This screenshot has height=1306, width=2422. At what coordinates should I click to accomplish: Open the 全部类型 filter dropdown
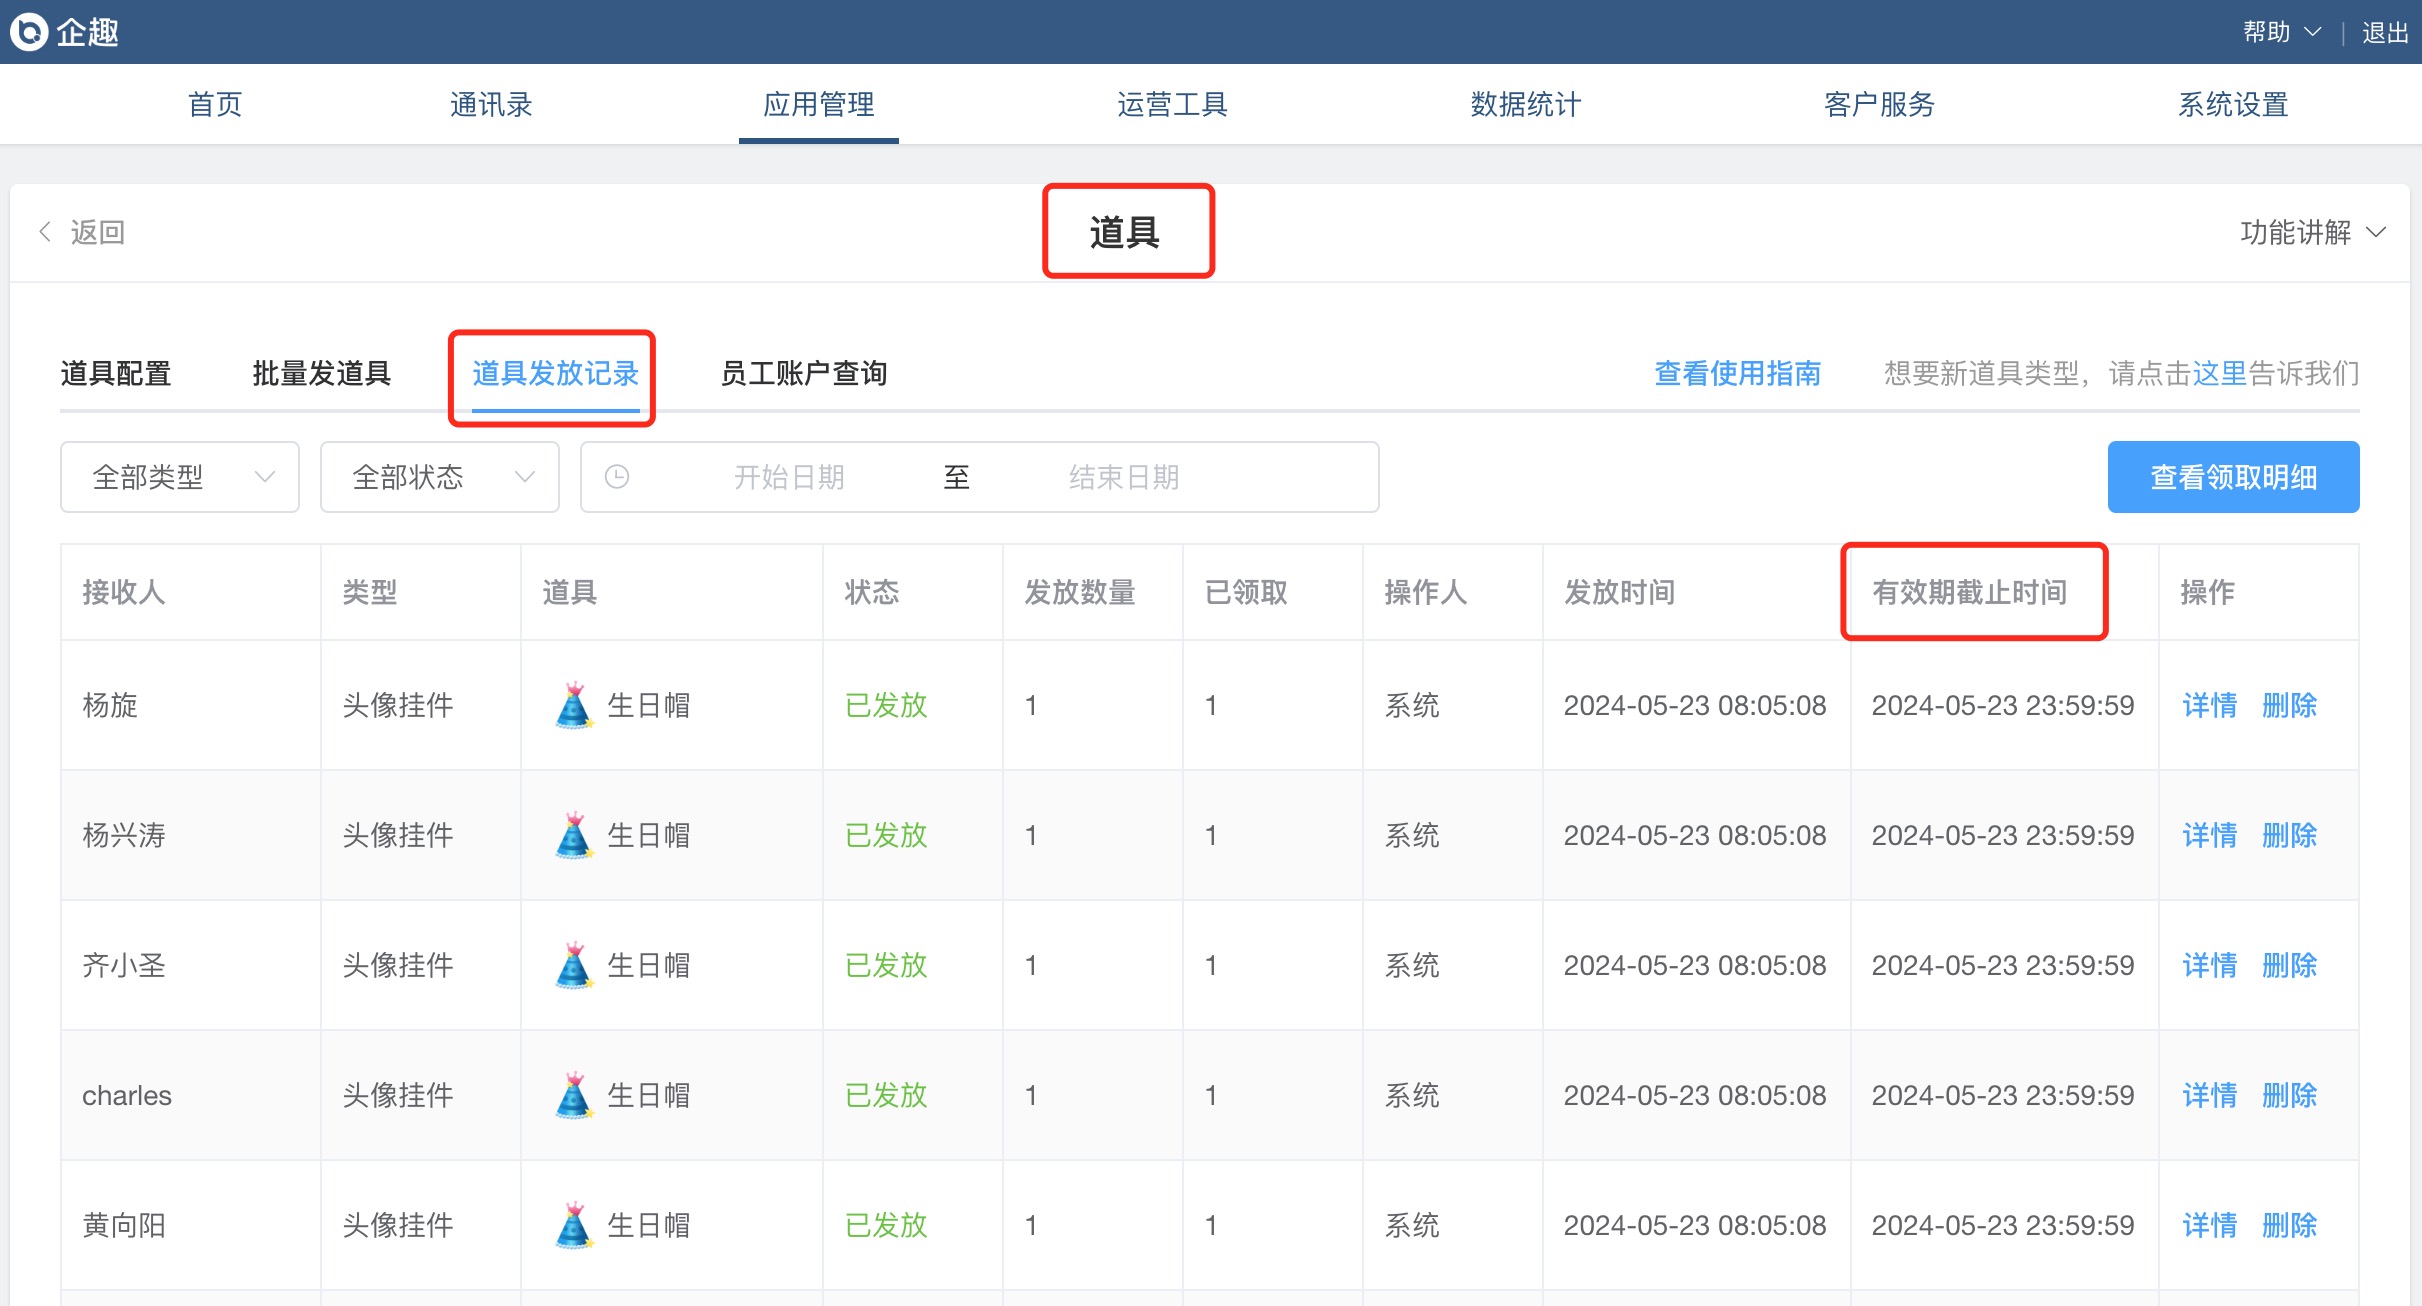point(180,477)
